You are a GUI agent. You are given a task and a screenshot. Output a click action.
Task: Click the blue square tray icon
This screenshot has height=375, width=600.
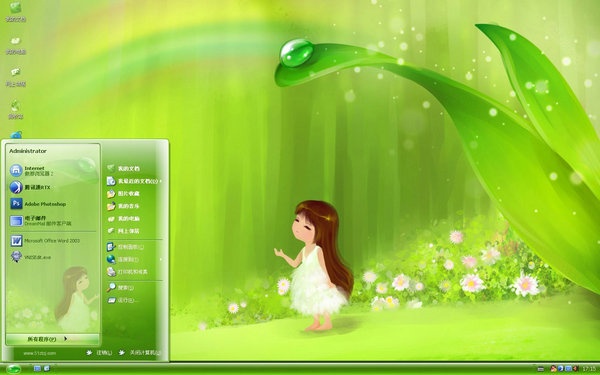pos(568,369)
